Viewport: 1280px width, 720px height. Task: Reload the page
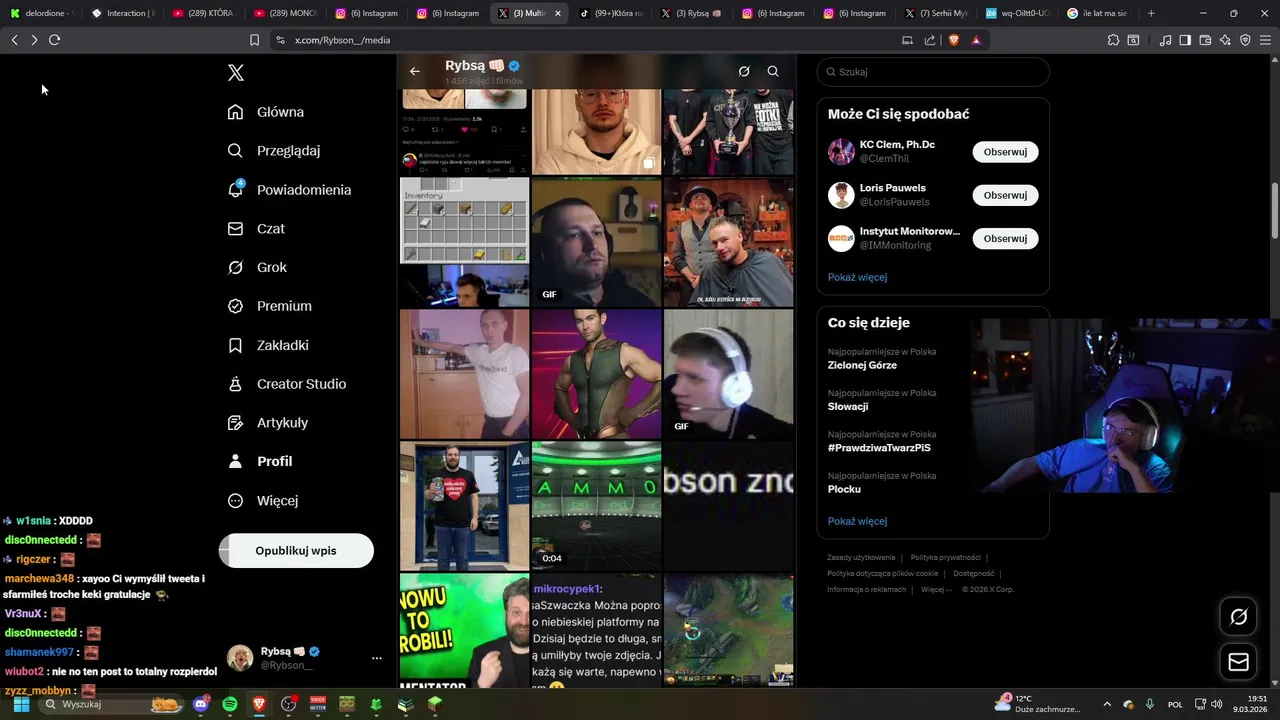pyautogui.click(x=54, y=40)
